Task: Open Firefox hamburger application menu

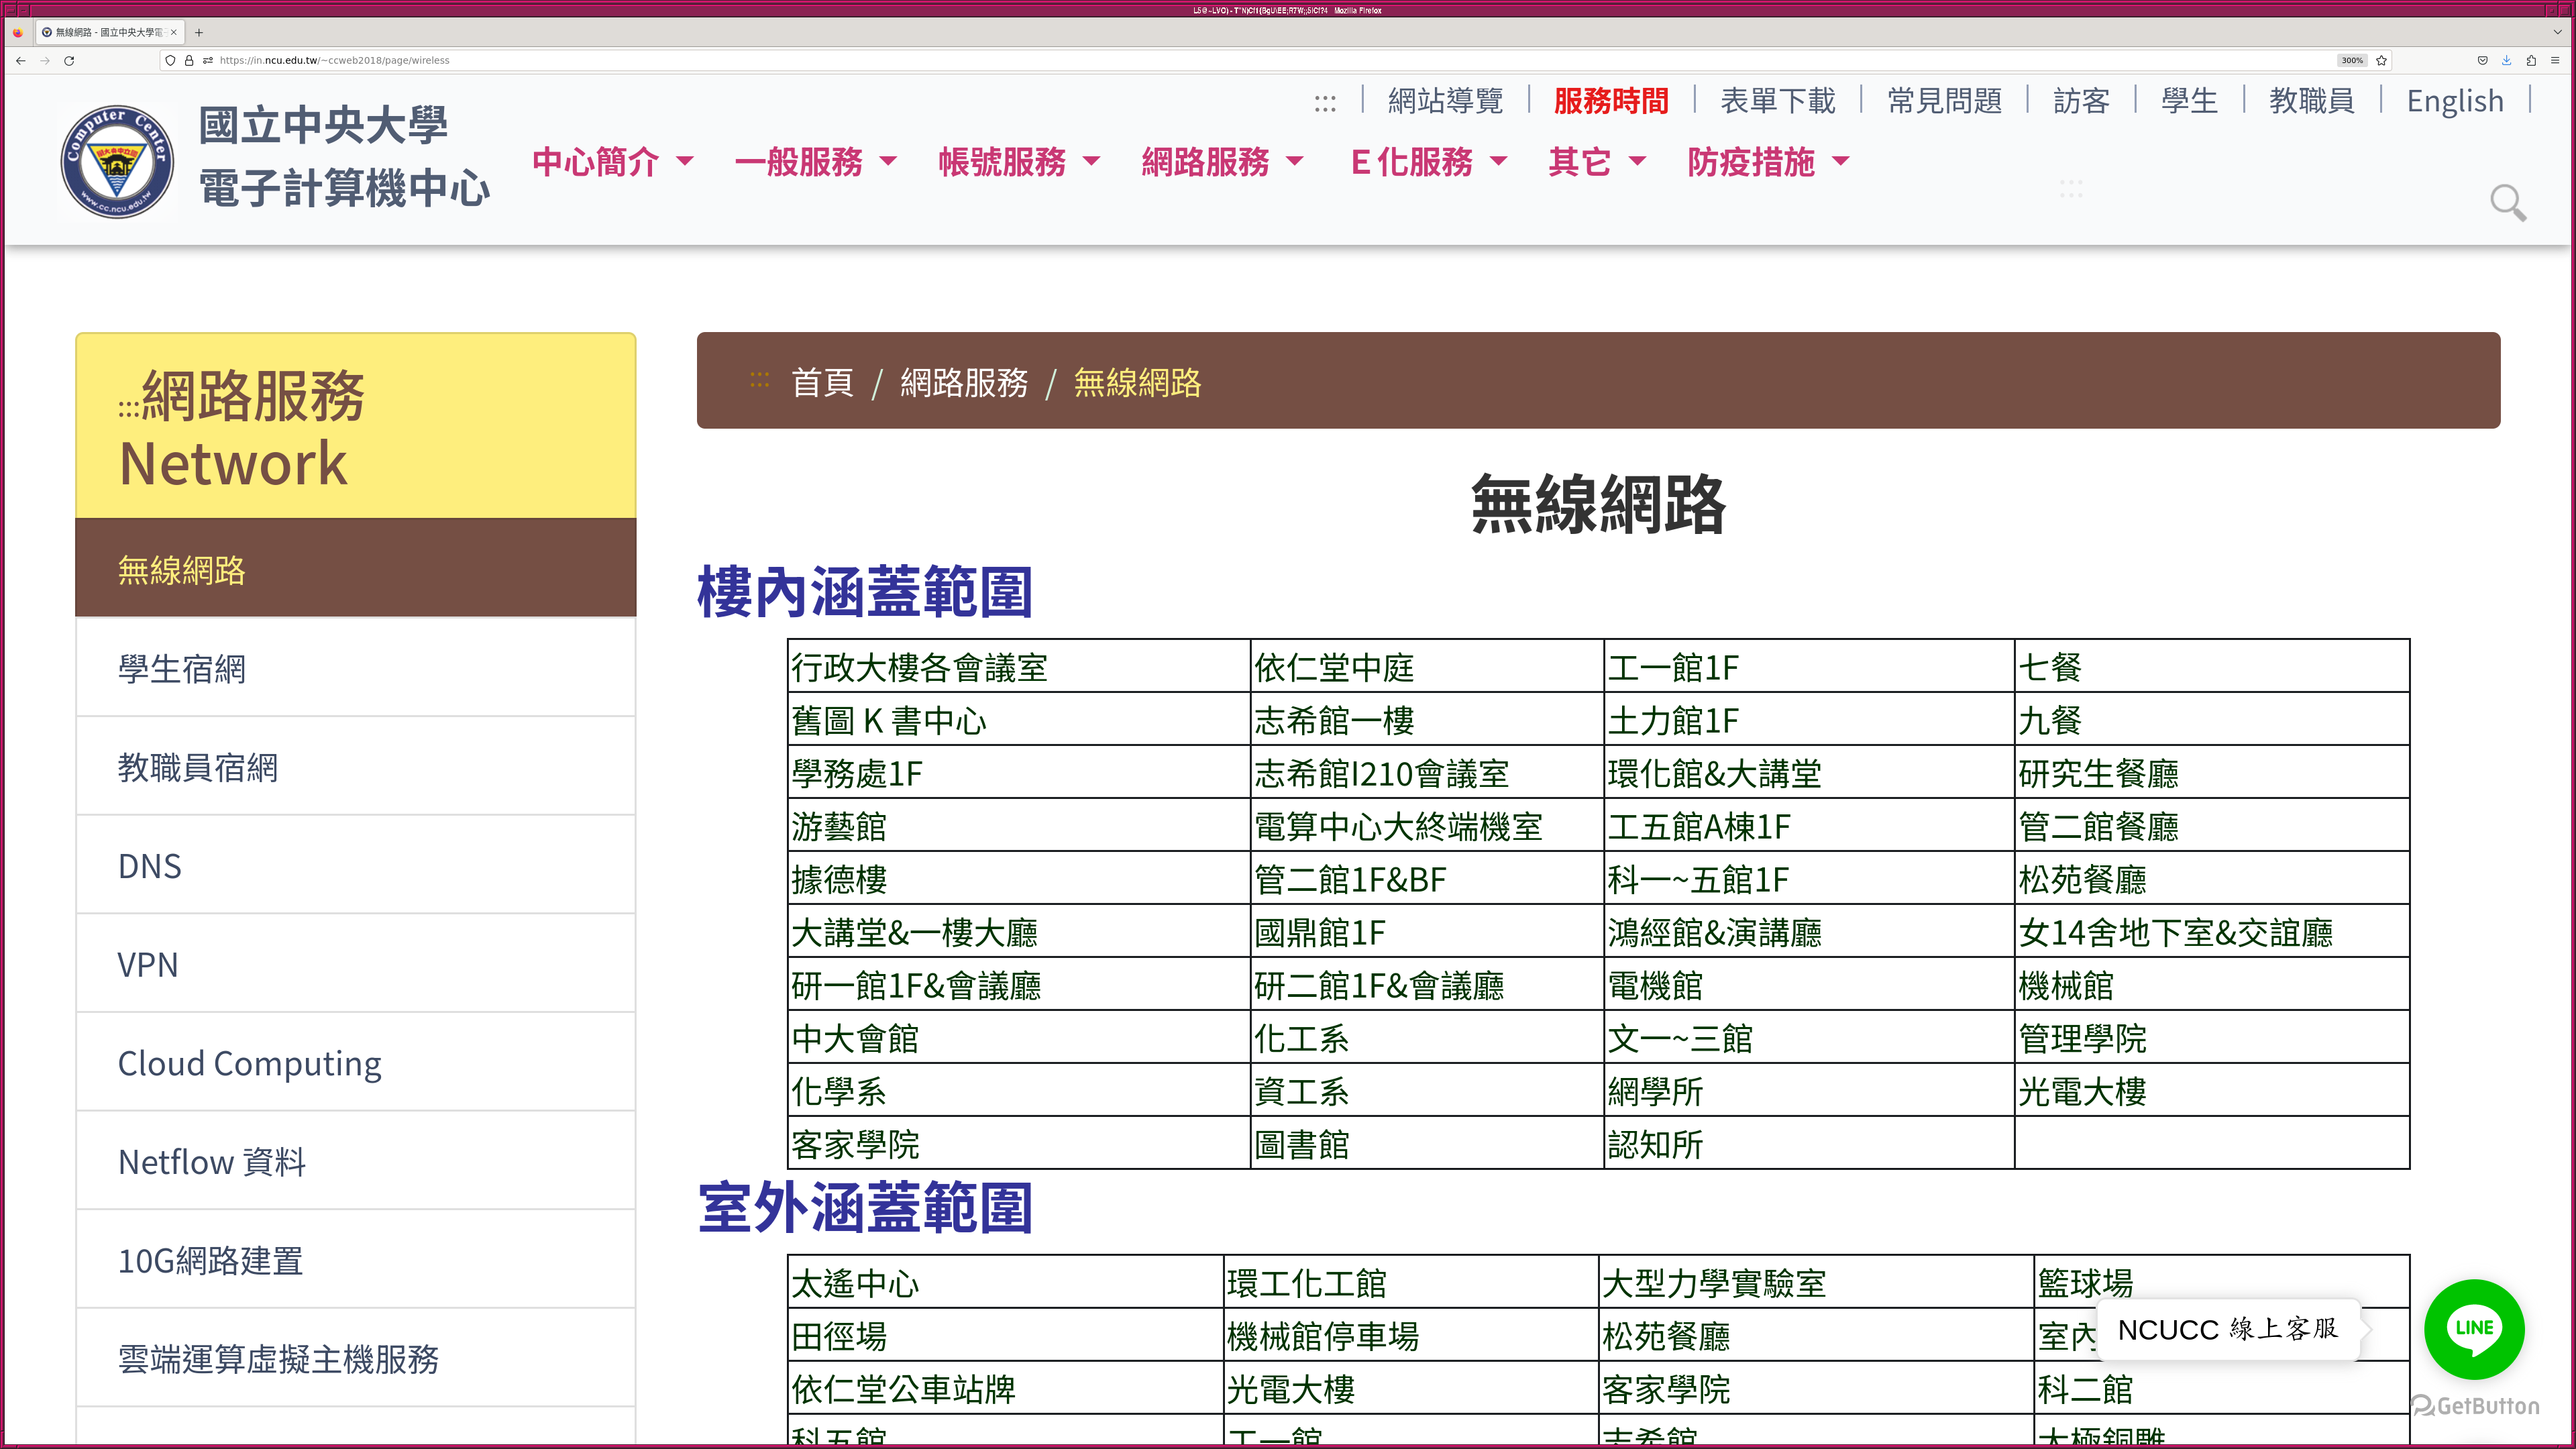Action: point(2555,60)
